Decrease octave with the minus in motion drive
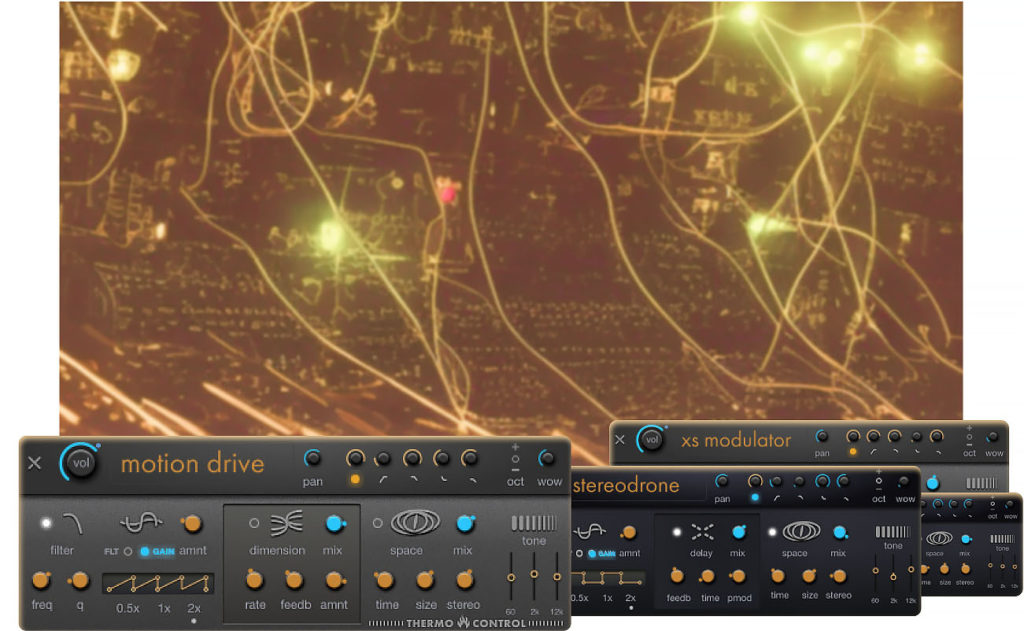 (x=515, y=469)
